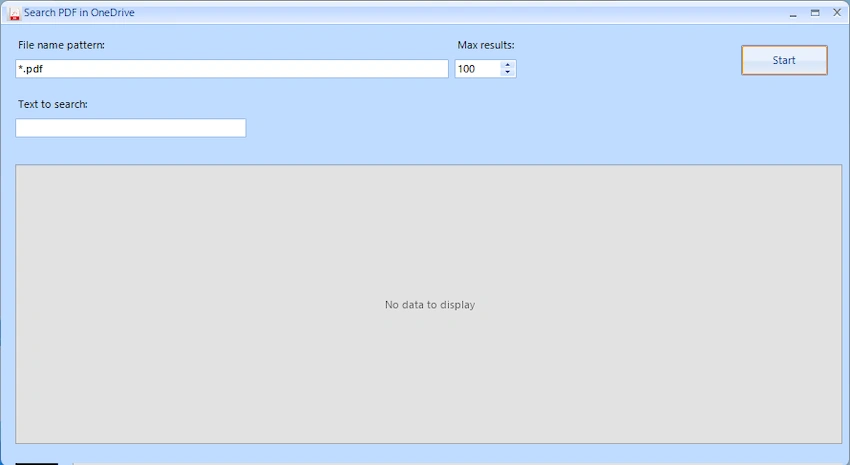Click the Max results value 100
850x465 pixels.
[466, 69]
